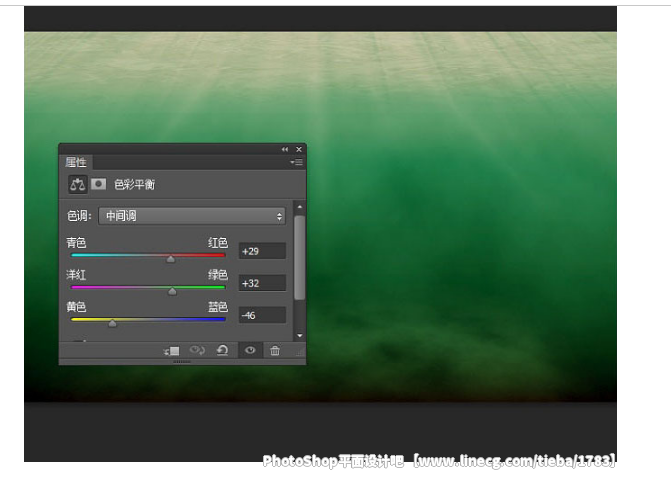
Task: Click the yellow-blue slider handle
Action: 112,323
